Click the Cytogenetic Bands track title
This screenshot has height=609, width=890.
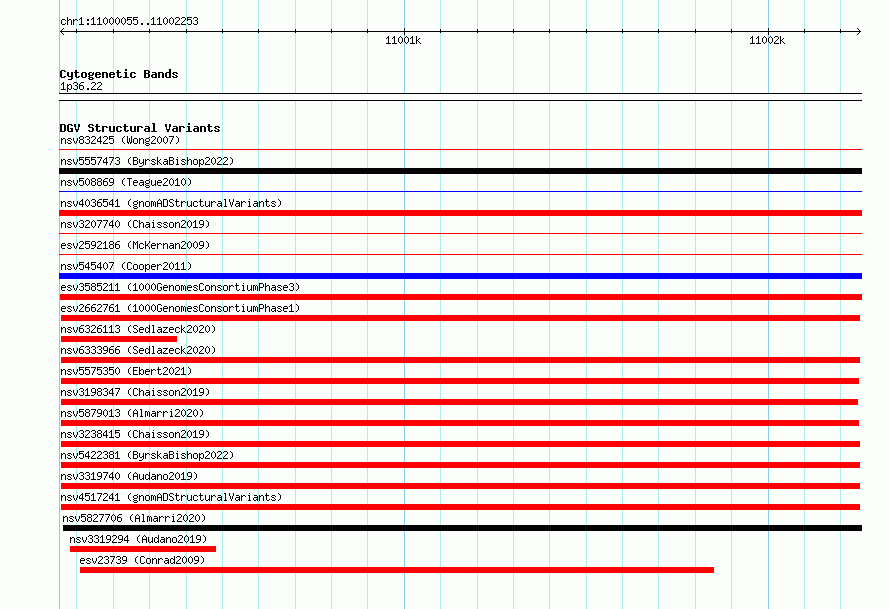(x=119, y=74)
